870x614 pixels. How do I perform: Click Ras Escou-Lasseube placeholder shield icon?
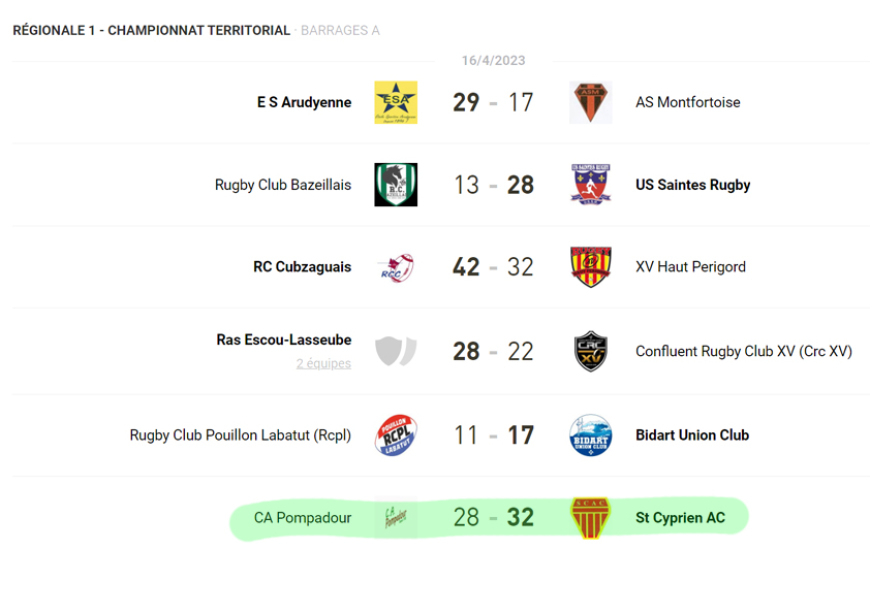click(x=395, y=351)
